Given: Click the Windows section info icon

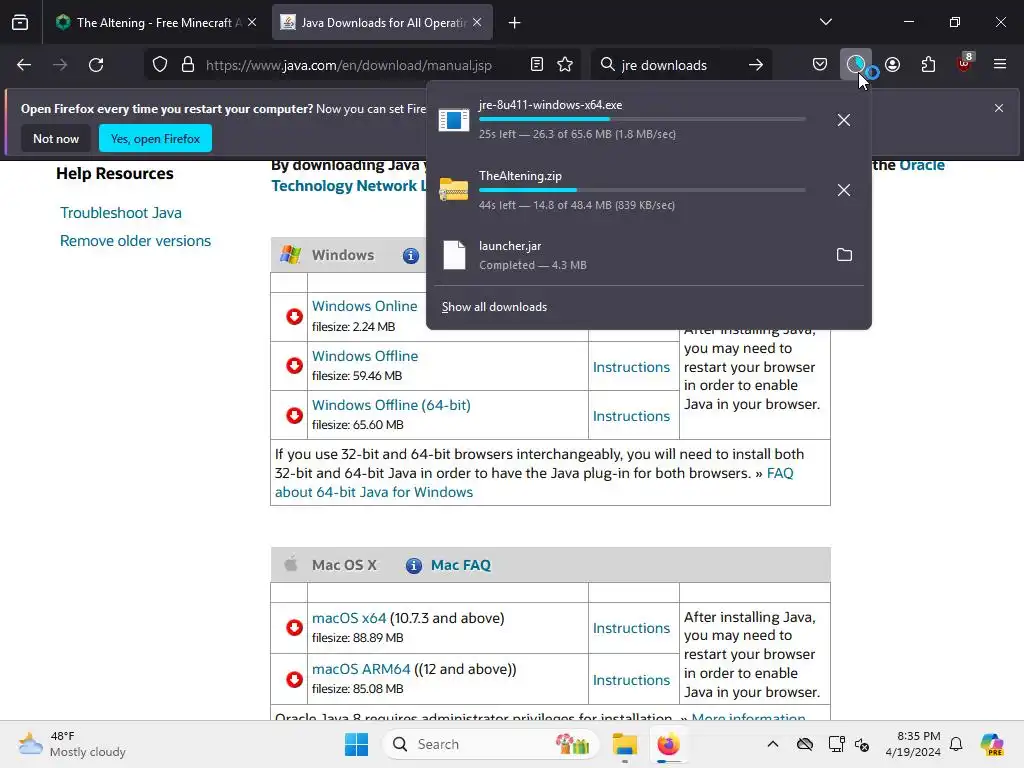Looking at the screenshot, I should click(411, 256).
